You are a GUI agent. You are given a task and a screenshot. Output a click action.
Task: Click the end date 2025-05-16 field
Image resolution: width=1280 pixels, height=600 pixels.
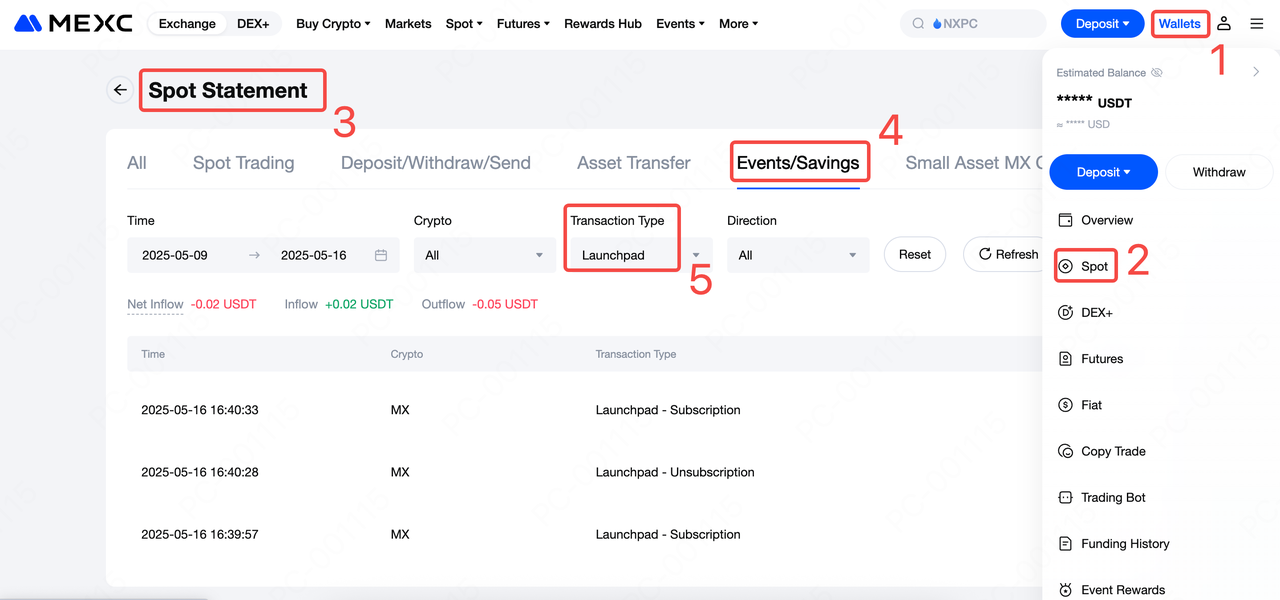pos(314,255)
